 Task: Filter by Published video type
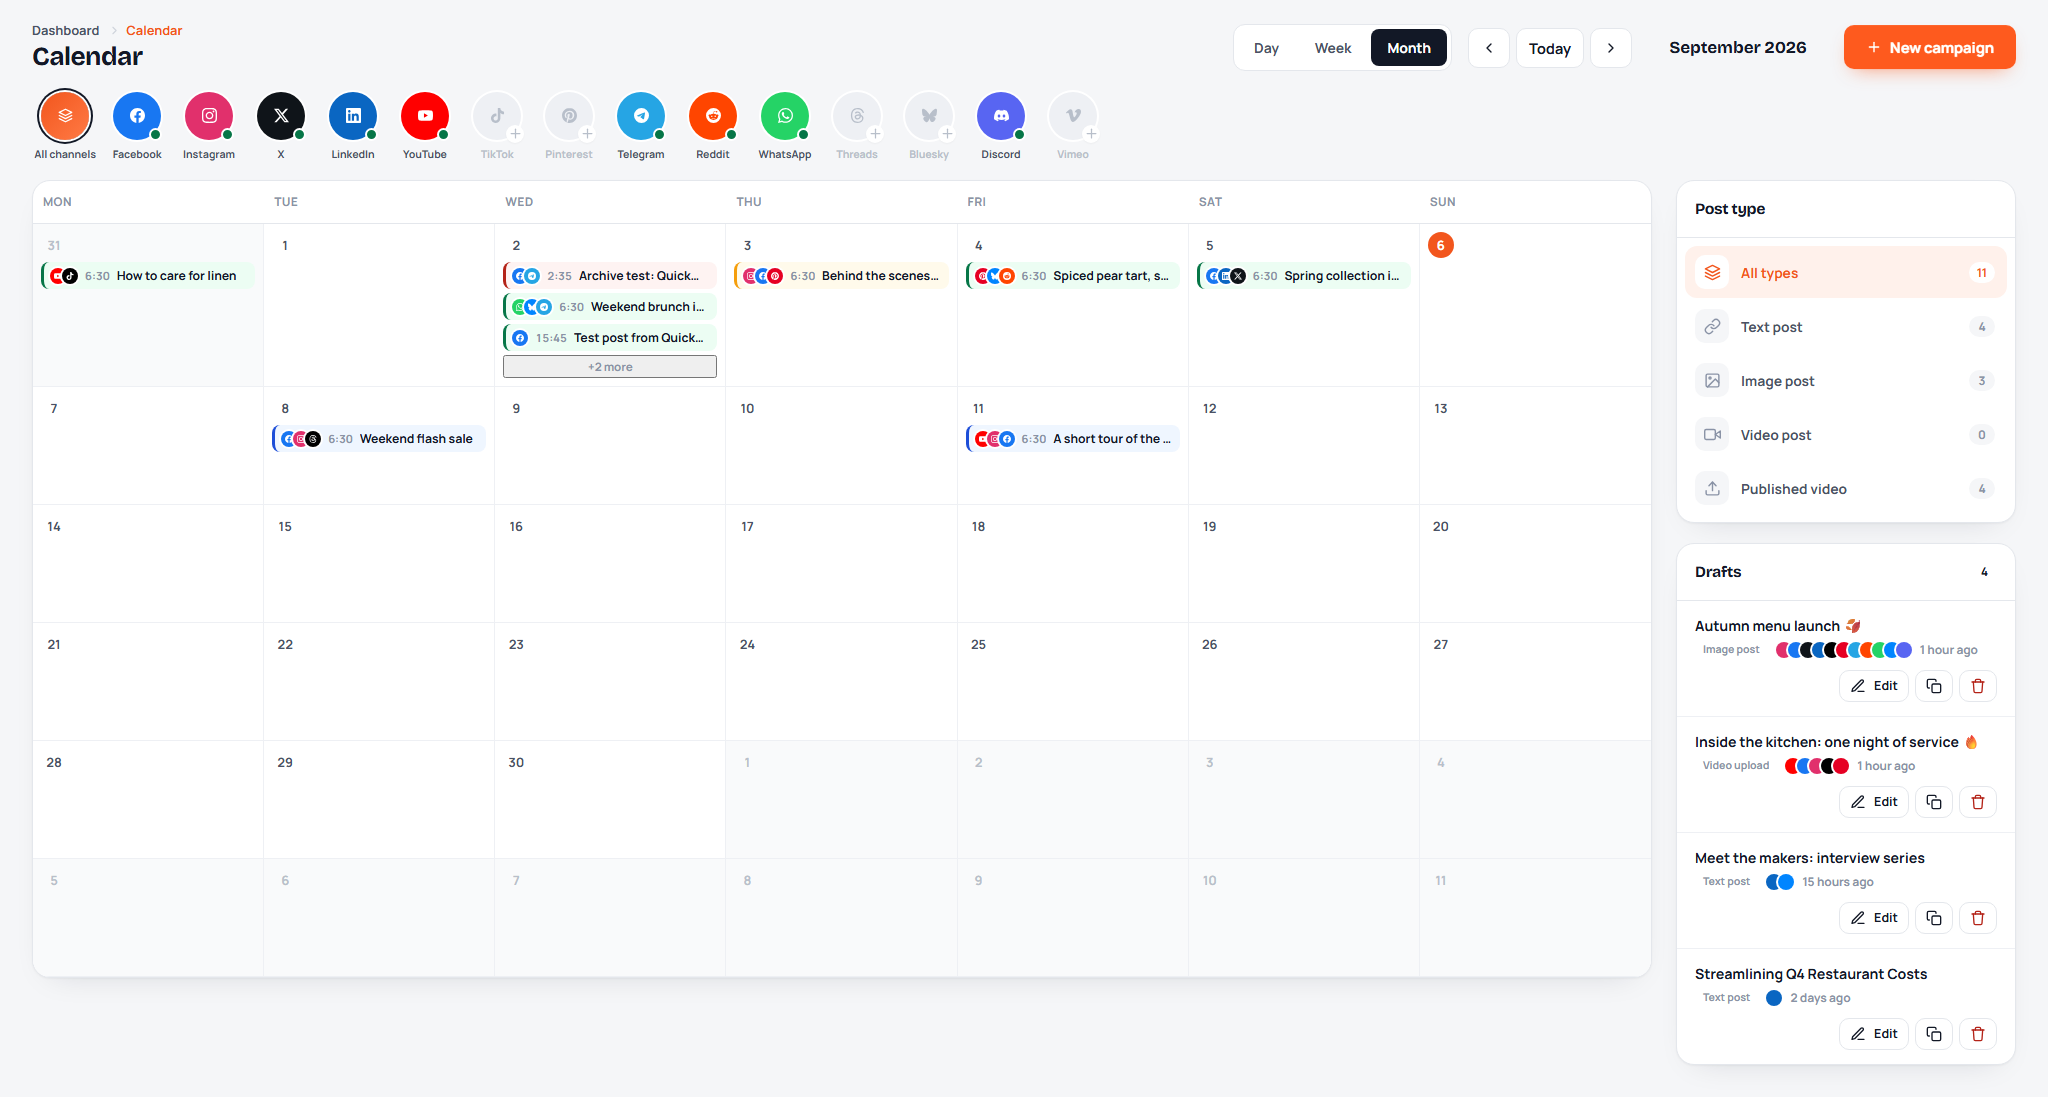pyautogui.click(x=1846, y=489)
